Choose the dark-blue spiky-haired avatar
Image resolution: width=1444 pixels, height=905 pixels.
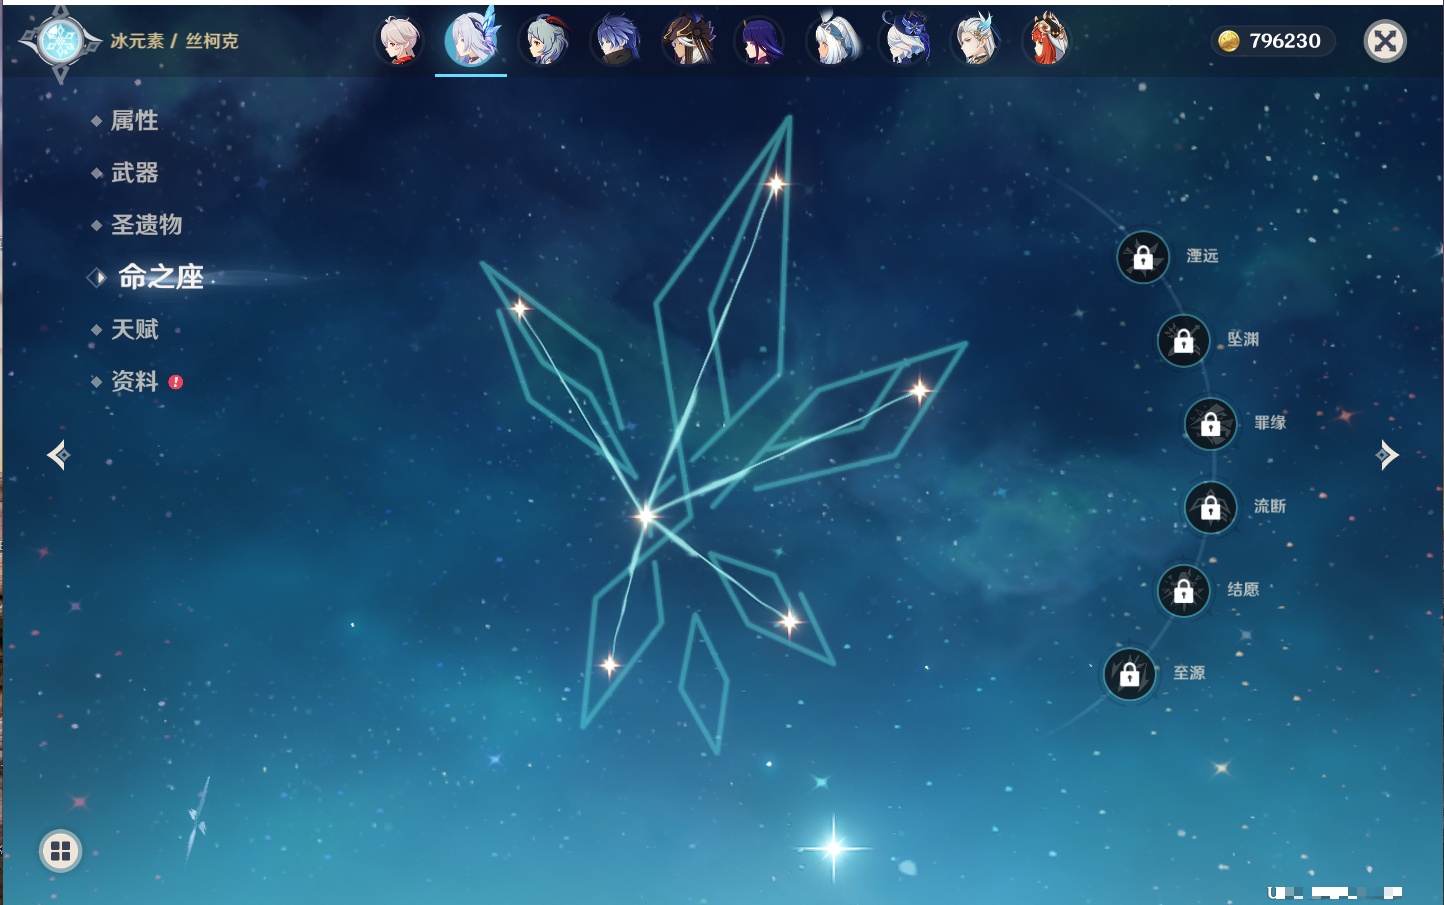point(616,41)
